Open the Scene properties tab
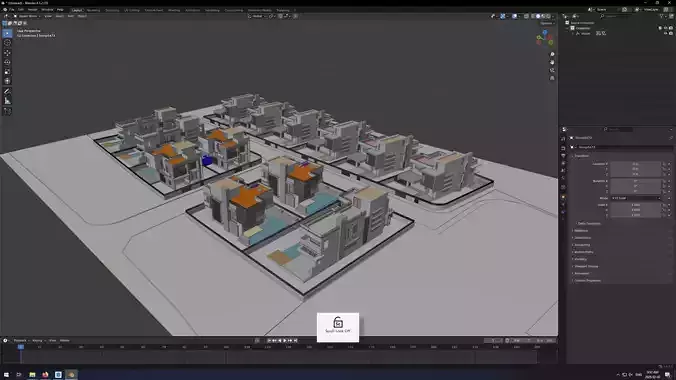 563,171
